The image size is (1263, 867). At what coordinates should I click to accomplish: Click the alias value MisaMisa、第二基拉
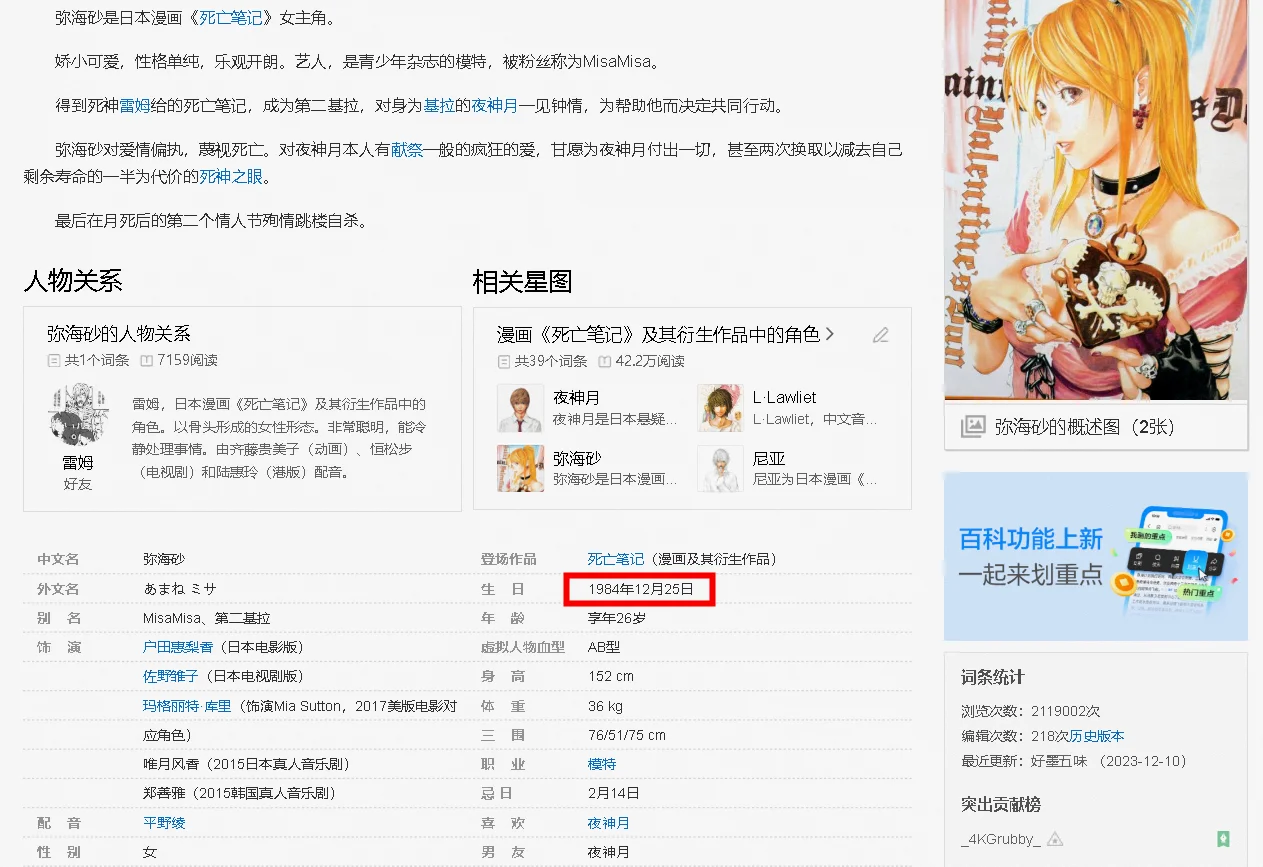207,618
